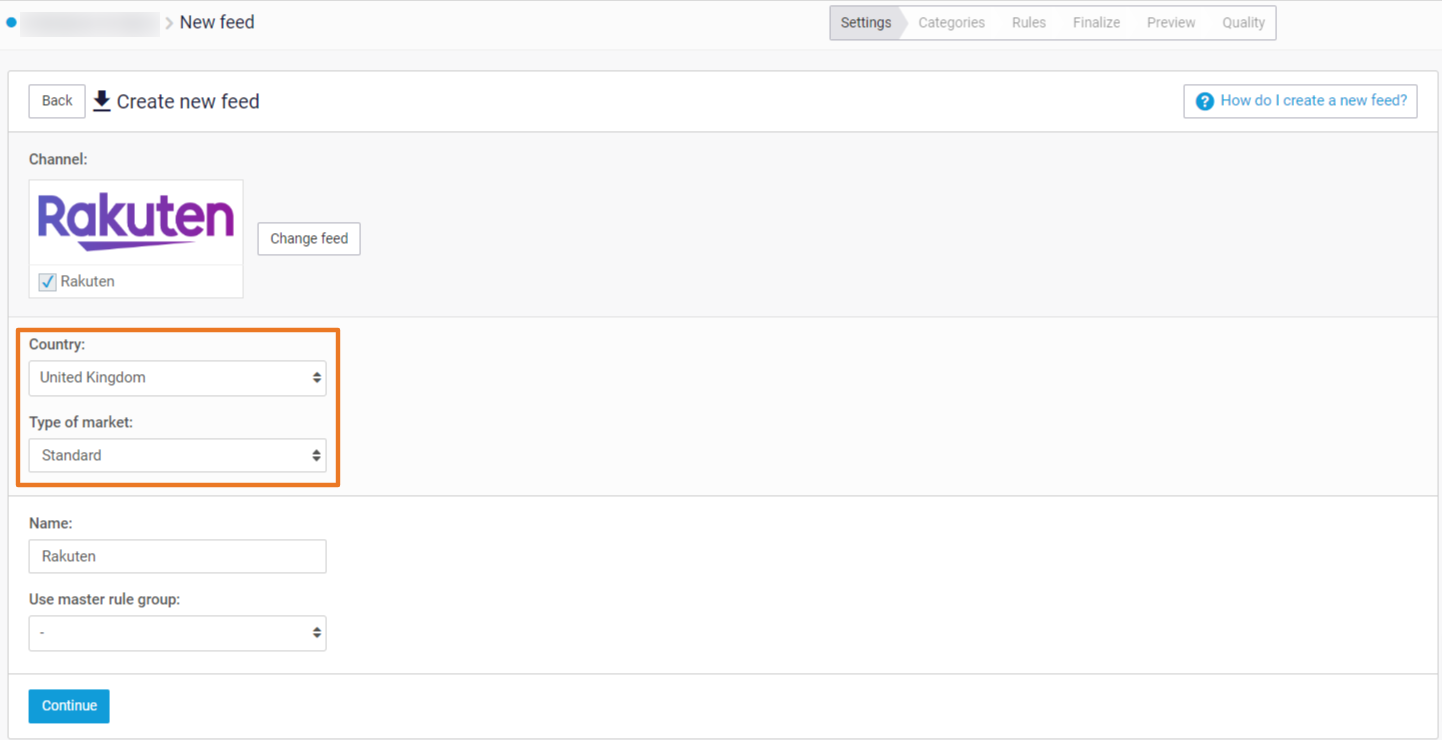Click the 'Country:' label

pos(57,344)
